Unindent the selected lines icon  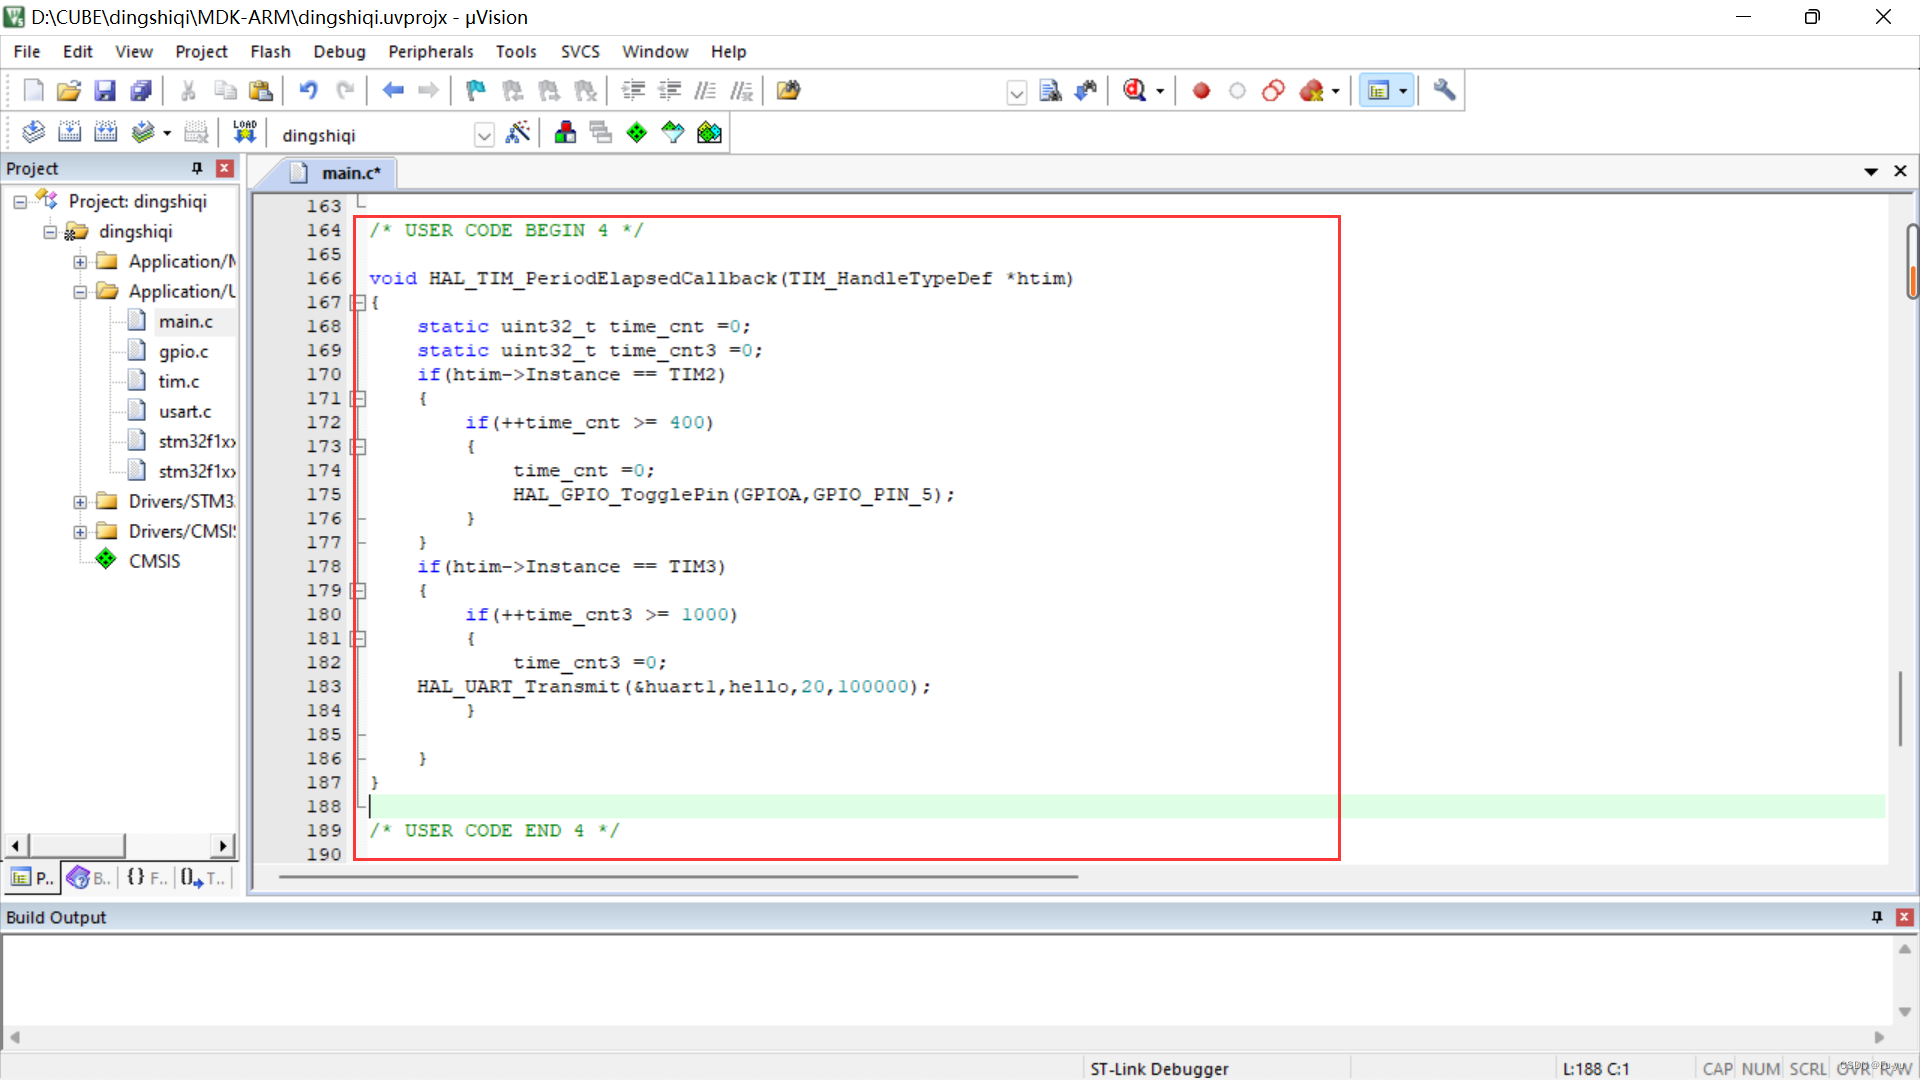pos(669,91)
